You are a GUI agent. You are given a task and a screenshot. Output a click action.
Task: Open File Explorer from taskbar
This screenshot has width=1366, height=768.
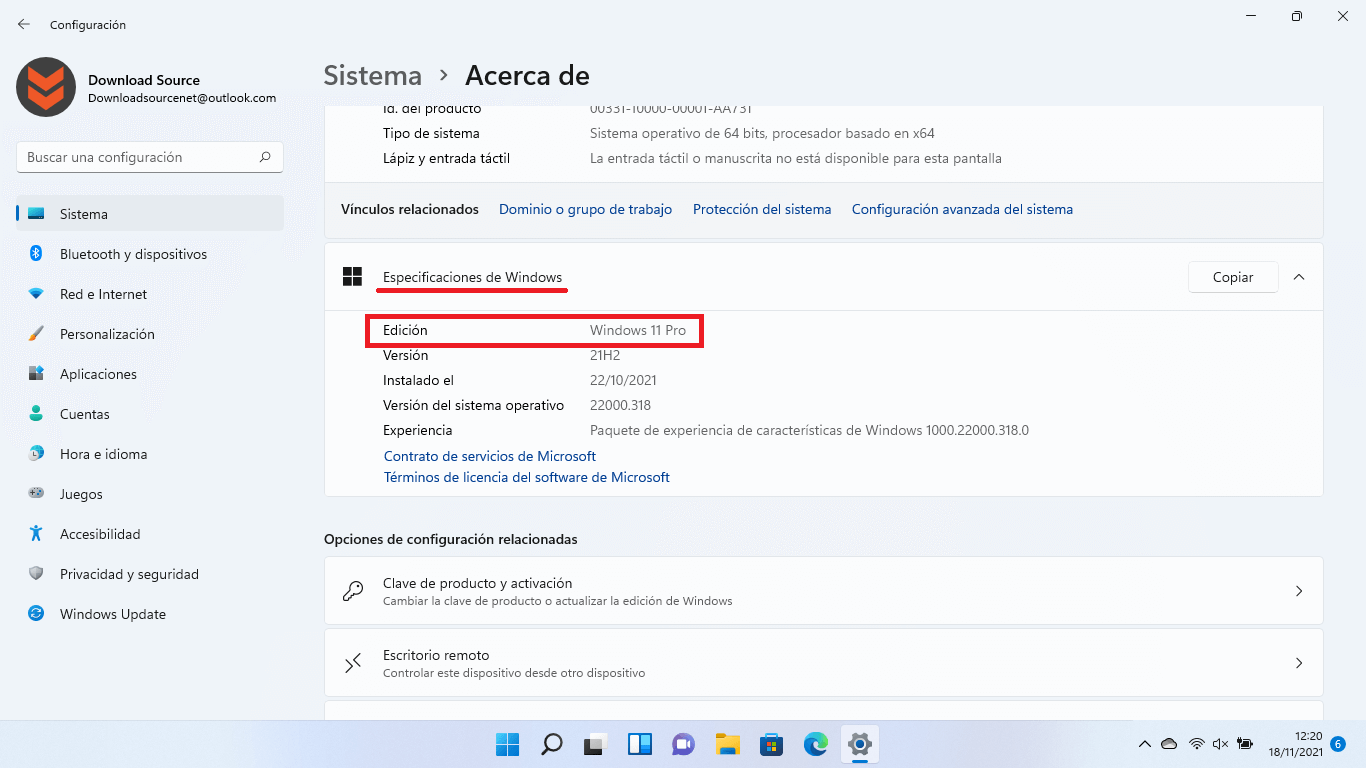[x=727, y=744]
